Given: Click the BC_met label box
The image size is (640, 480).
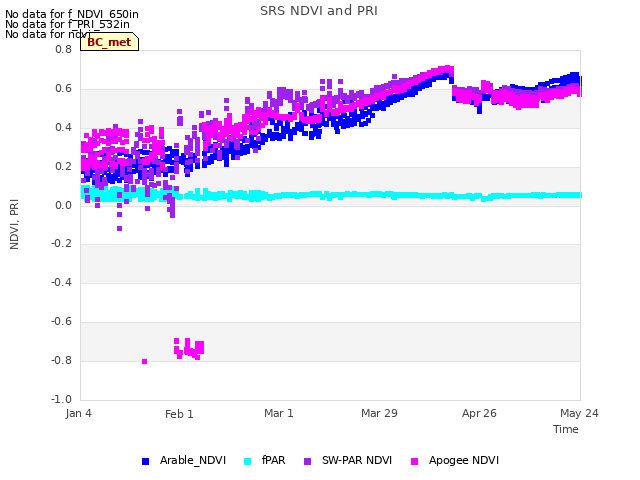Looking at the screenshot, I should 109,42.
